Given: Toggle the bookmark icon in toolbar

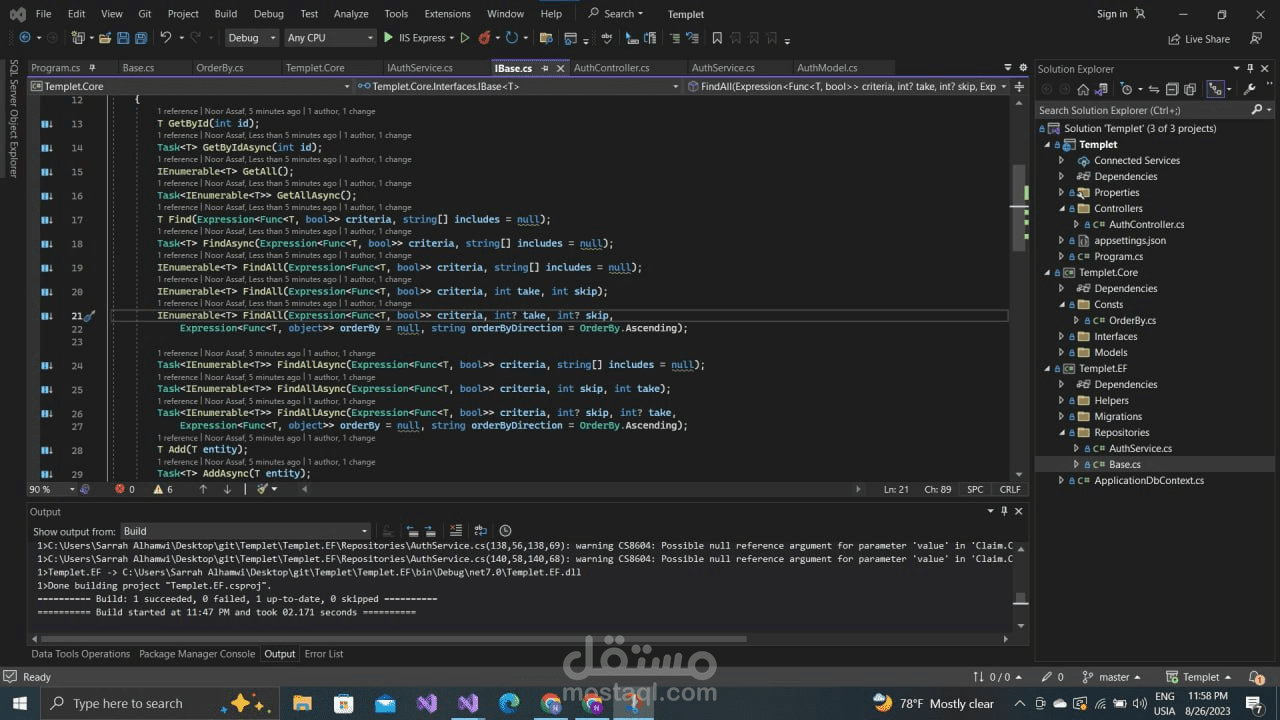Looking at the screenshot, I should (x=717, y=38).
